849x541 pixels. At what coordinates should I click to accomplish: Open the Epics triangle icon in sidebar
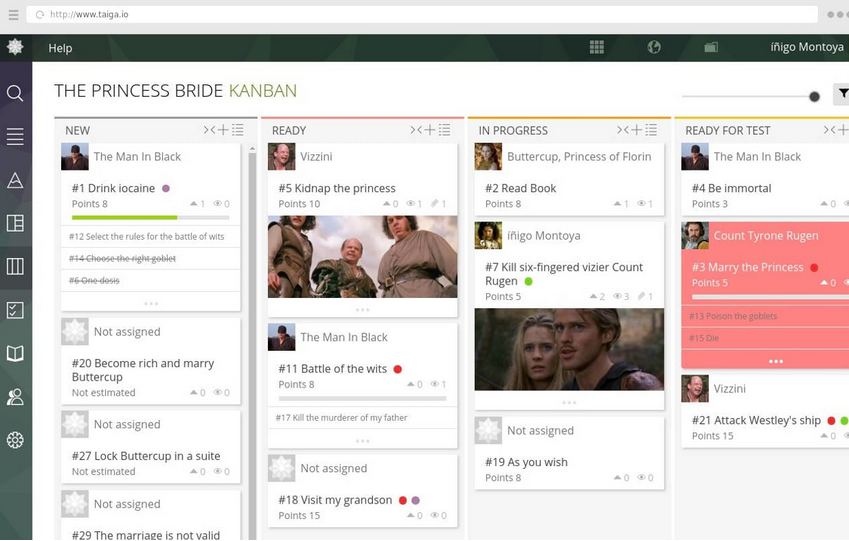click(15, 180)
